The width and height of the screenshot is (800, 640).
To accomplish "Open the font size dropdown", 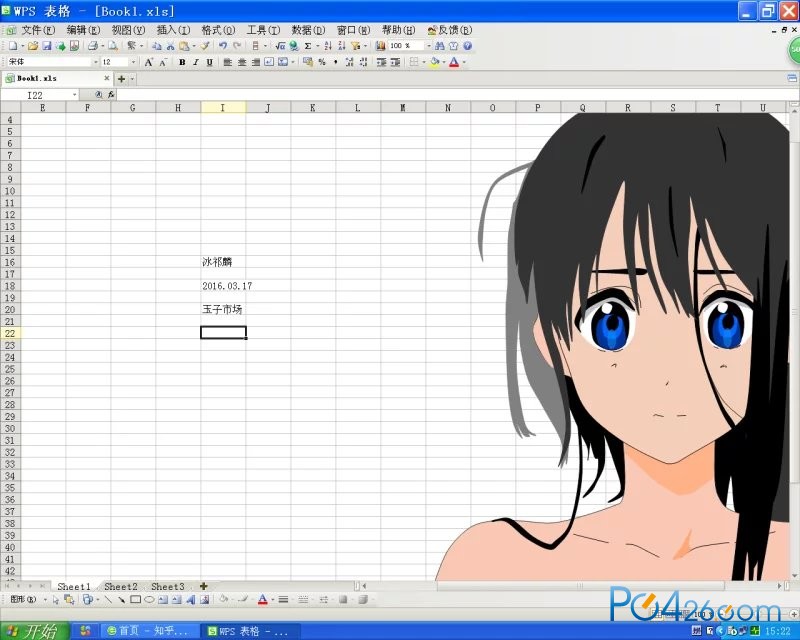I will (134, 62).
